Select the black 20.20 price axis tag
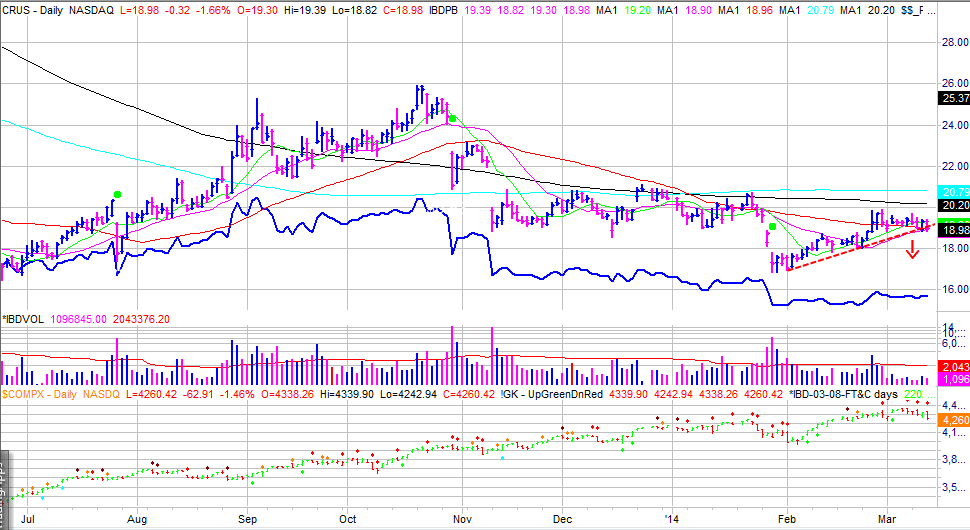Viewport: 970px width, 530px height. click(x=955, y=205)
